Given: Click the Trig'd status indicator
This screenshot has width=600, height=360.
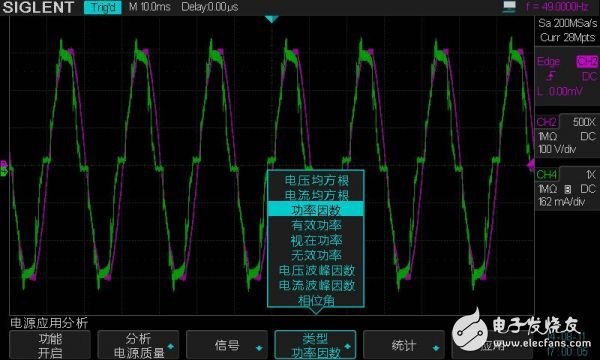Looking at the screenshot, I should (x=103, y=7).
